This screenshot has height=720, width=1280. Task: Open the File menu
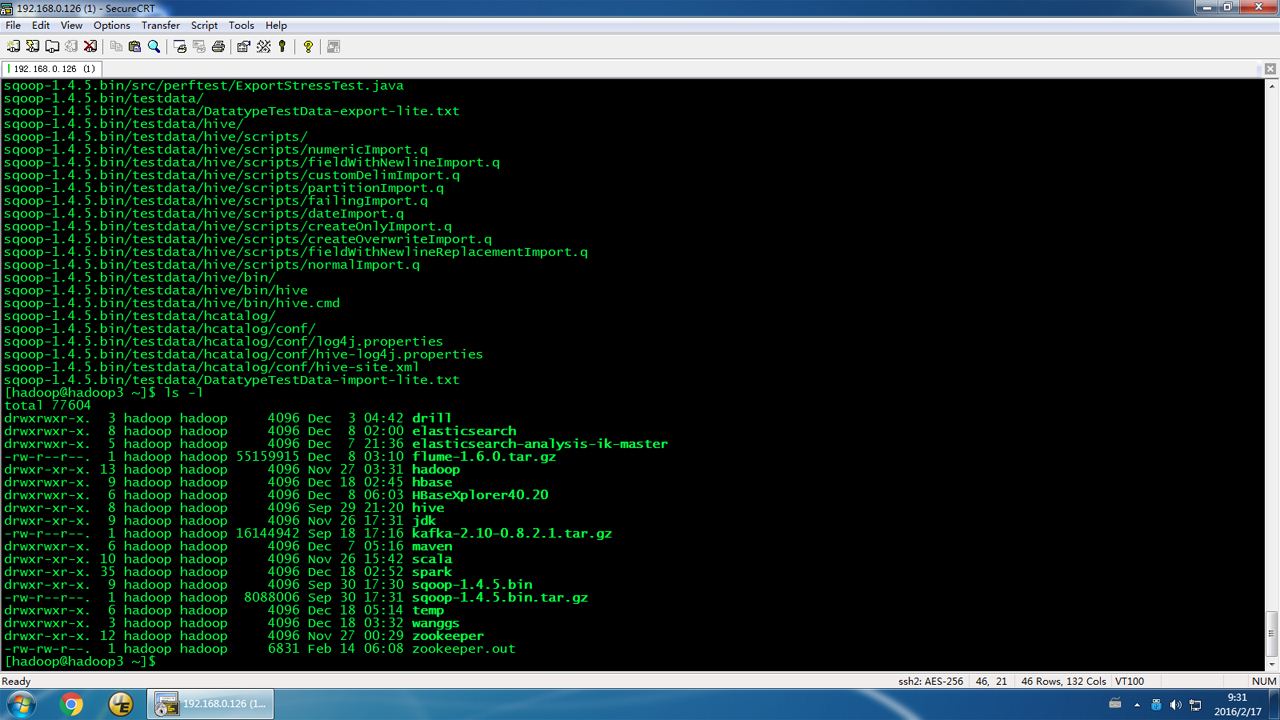pos(13,25)
